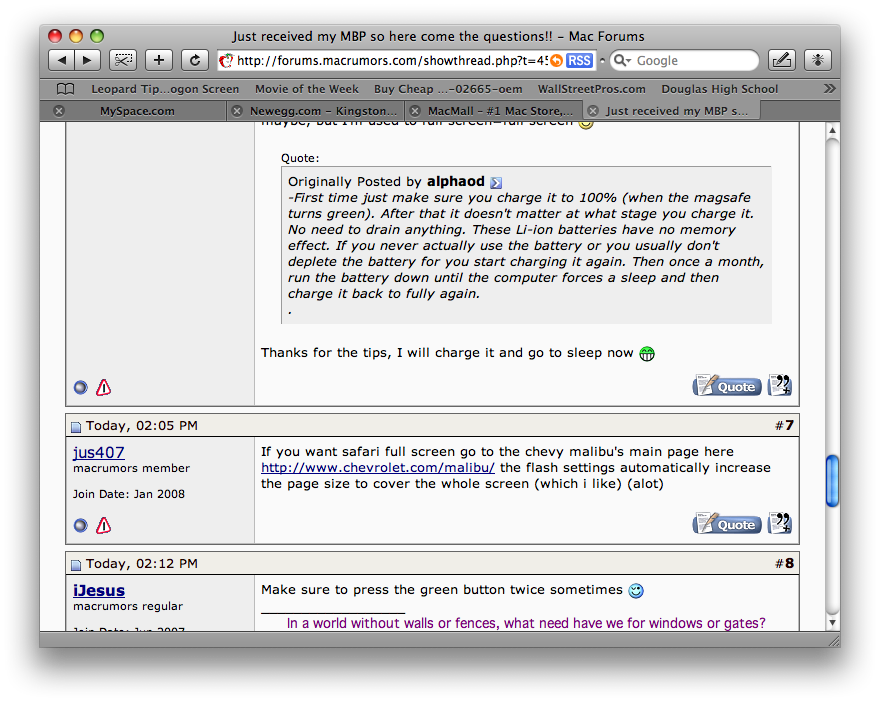This screenshot has height=702, width=880.
Task: Click the page scrollbar thumb
Action: (833, 481)
